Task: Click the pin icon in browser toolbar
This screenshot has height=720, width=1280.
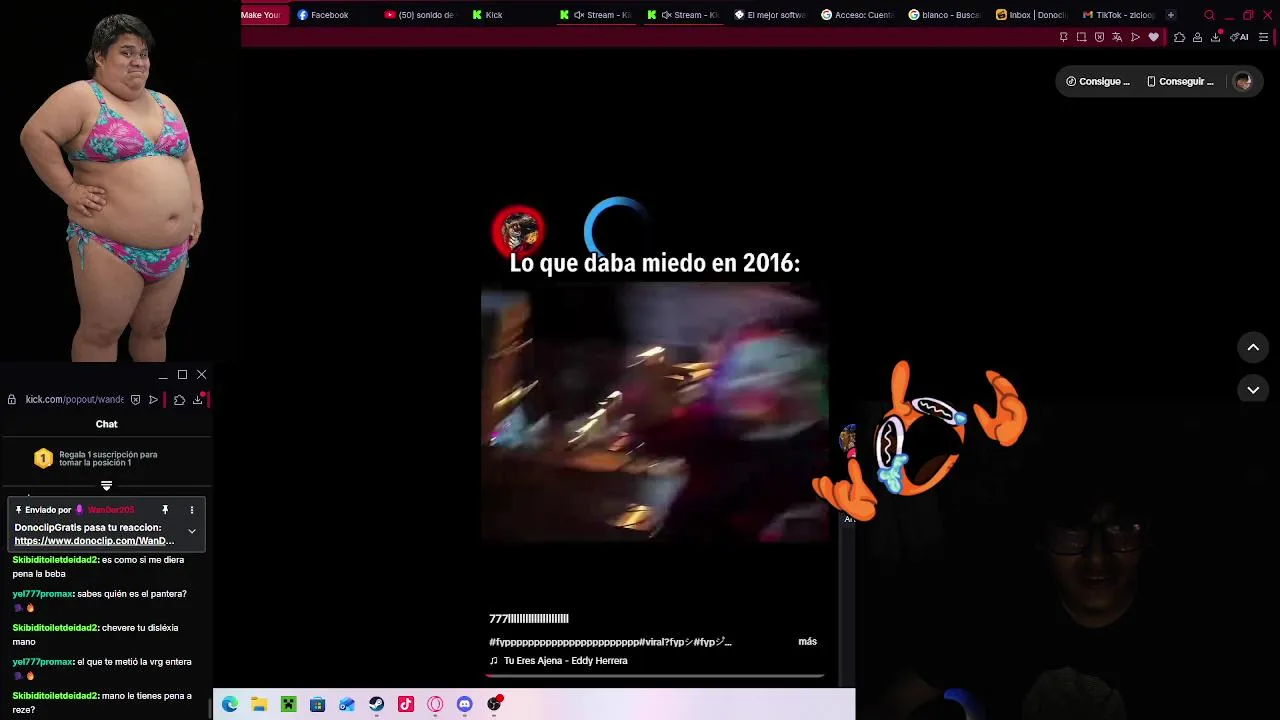Action: click(x=1063, y=37)
